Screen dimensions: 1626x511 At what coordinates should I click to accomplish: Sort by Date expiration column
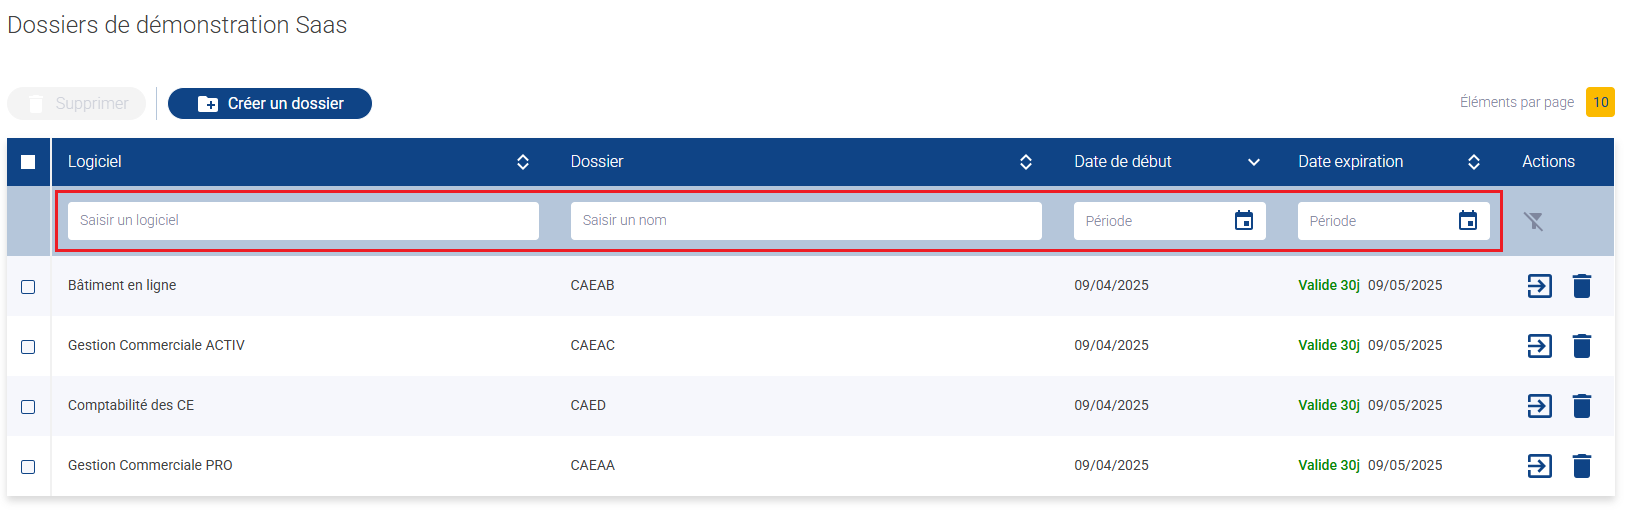pos(1474,162)
